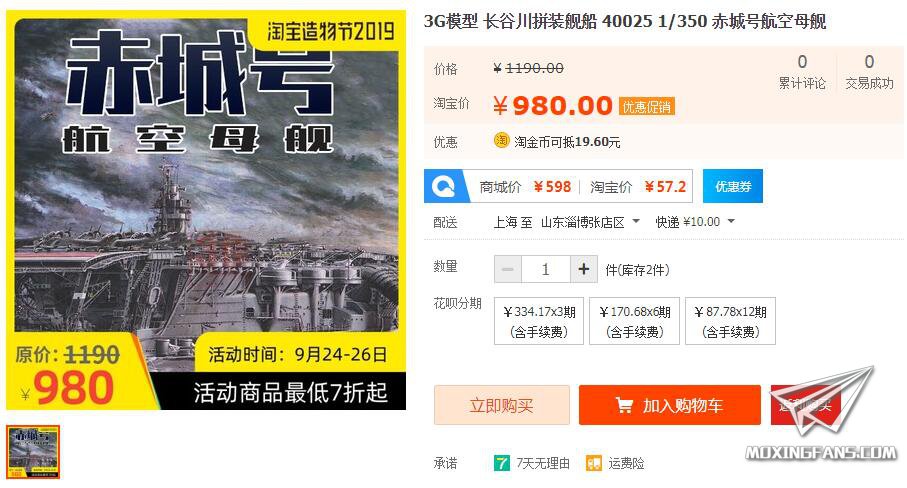Viewport: 907px width, 488px height.
Task: Increase quantity with the plus button
Action: pyautogui.click(x=584, y=269)
